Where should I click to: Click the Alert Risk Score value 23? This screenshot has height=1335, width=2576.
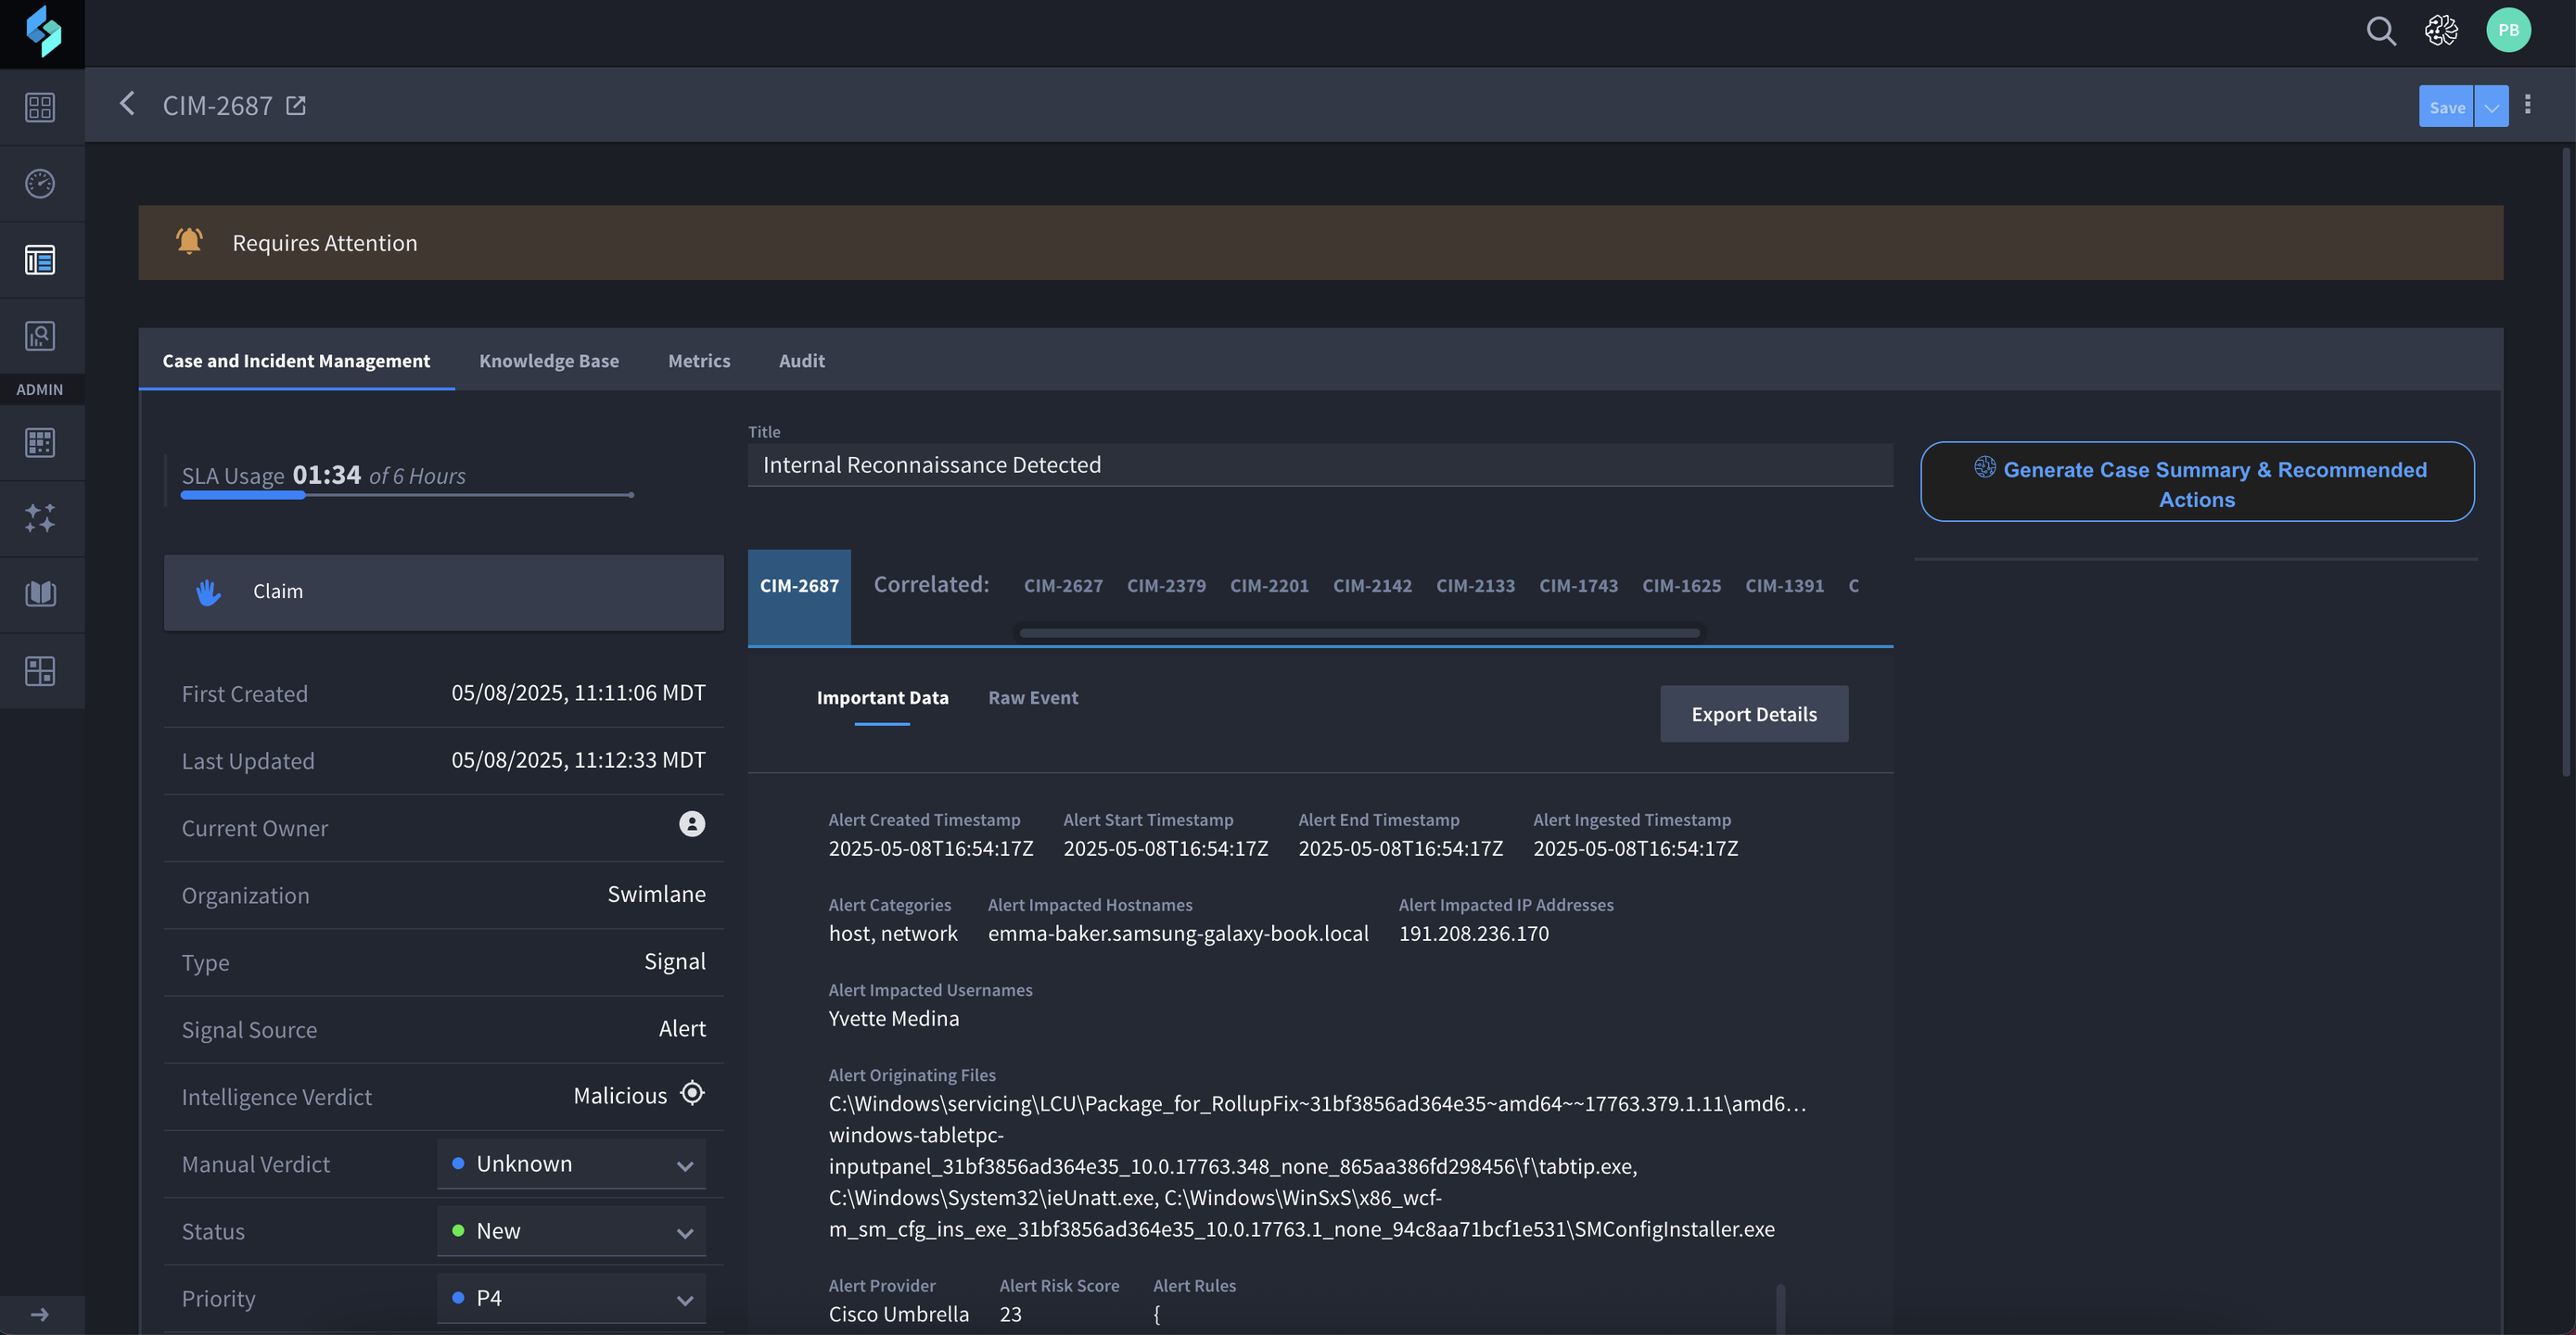1010,1314
